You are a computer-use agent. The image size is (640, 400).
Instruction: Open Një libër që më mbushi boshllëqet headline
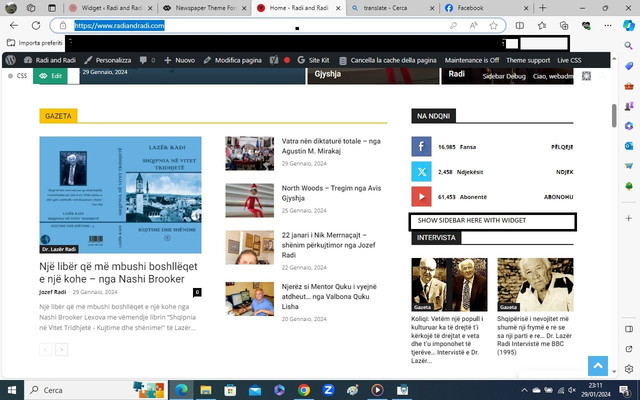pyautogui.click(x=118, y=273)
